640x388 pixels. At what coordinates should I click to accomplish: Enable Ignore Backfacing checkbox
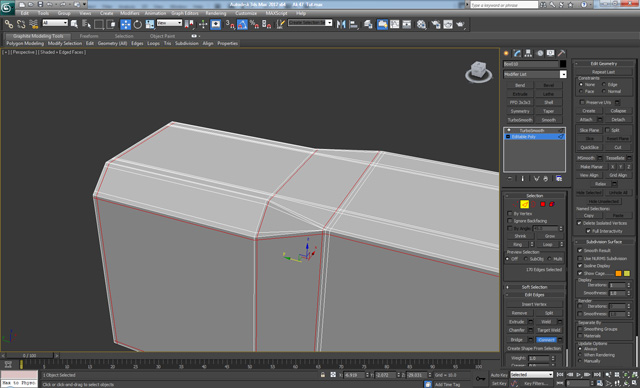(x=510, y=221)
